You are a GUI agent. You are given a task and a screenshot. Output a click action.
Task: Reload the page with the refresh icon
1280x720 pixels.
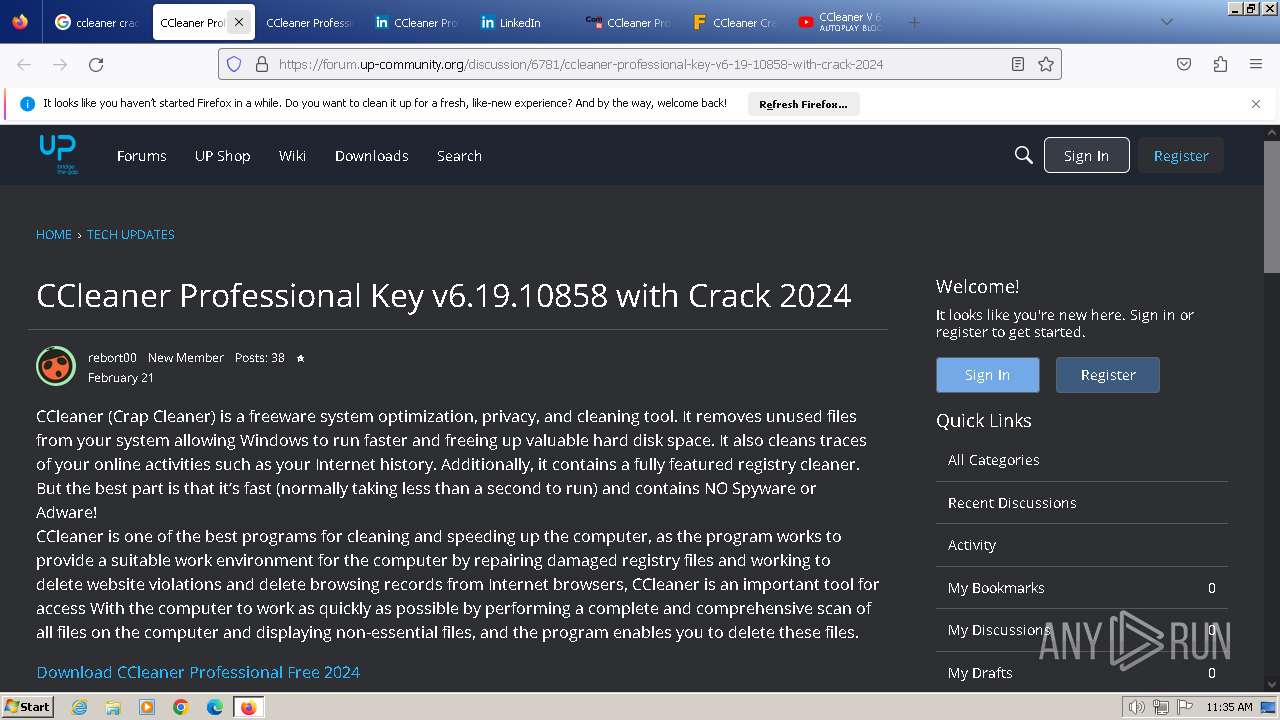tap(96, 64)
